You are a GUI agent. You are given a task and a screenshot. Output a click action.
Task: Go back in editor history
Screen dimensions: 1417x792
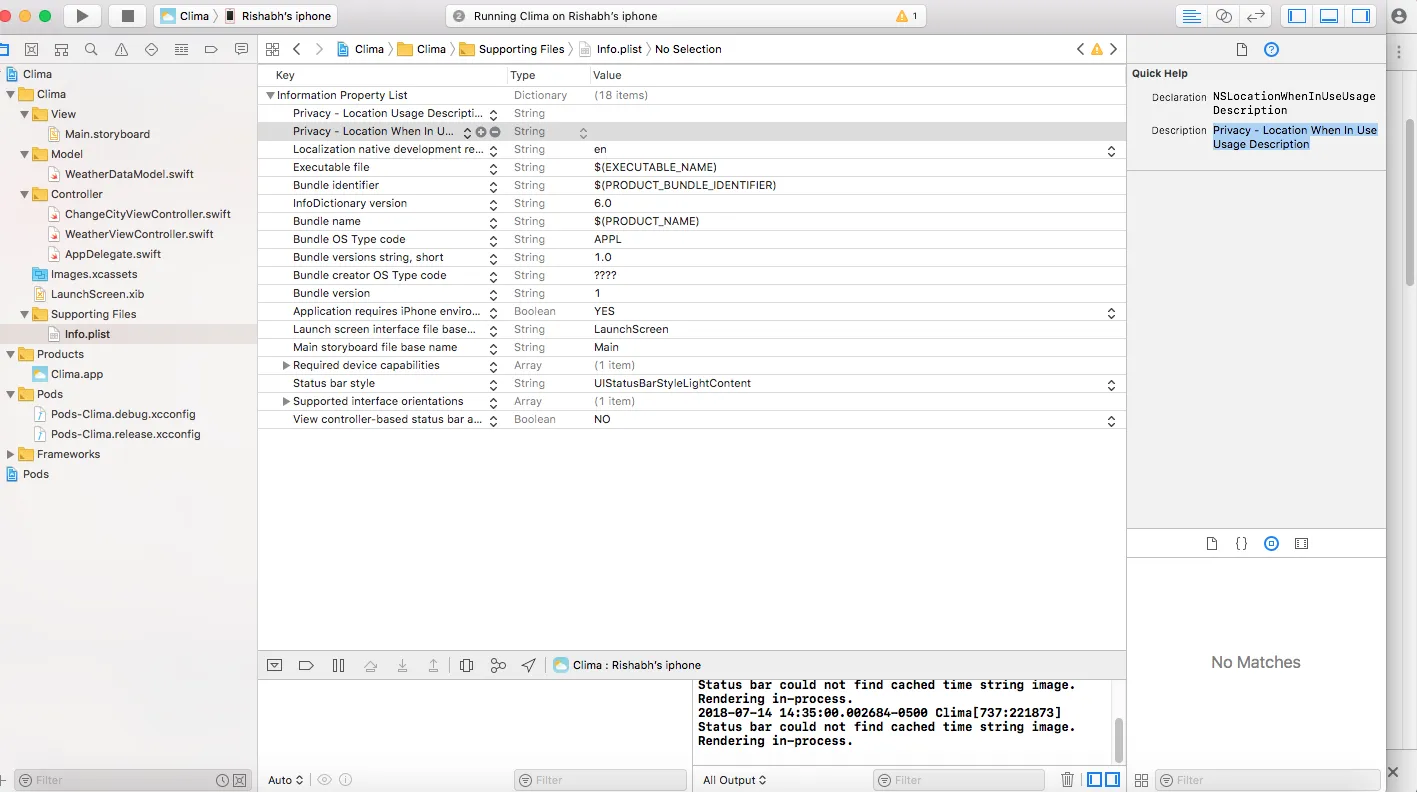pos(297,49)
